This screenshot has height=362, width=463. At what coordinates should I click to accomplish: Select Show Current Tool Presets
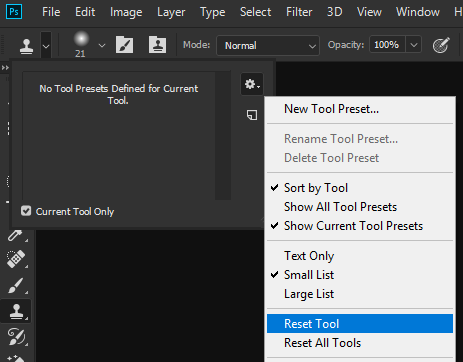click(360, 226)
